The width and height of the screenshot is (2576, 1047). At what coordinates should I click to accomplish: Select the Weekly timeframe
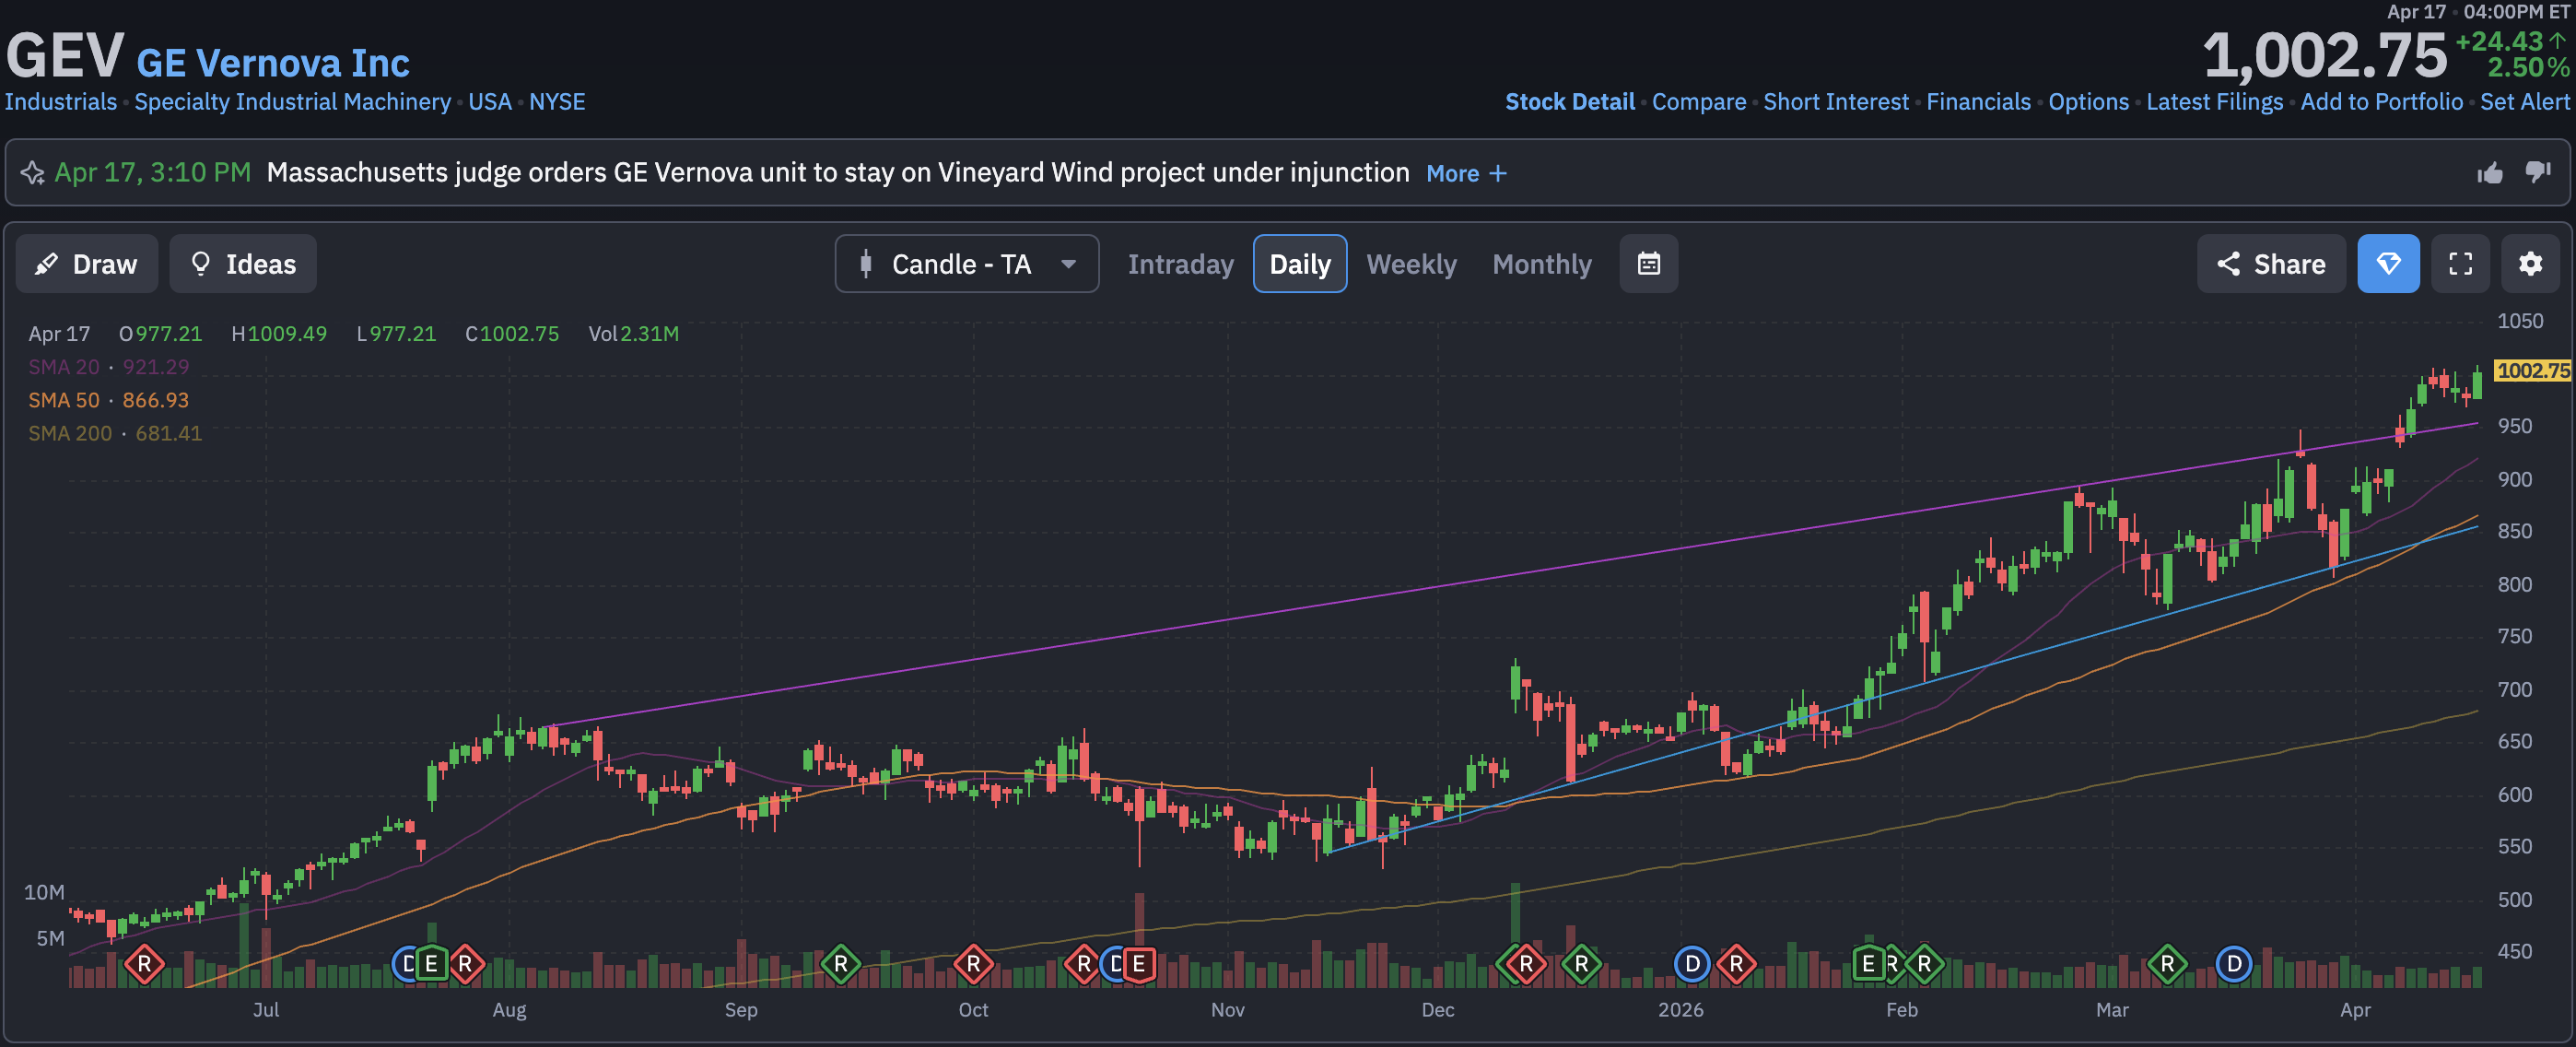1411,264
